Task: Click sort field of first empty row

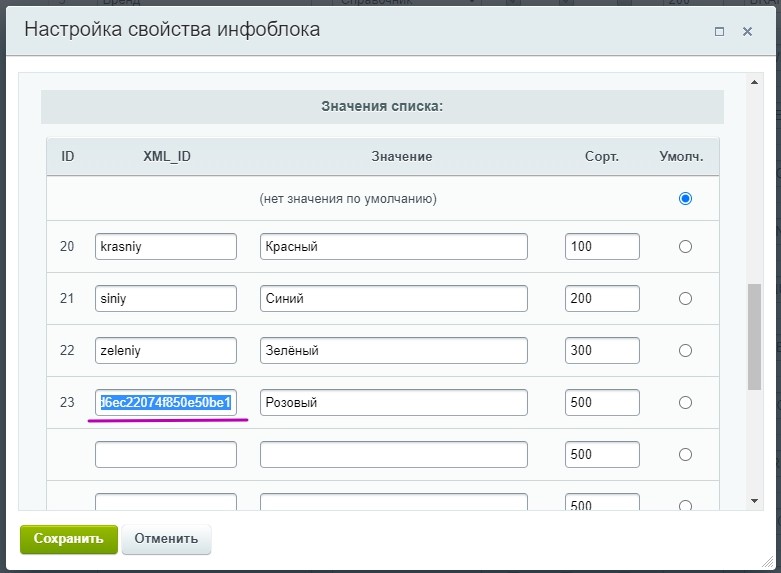Action: click(602, 454)
